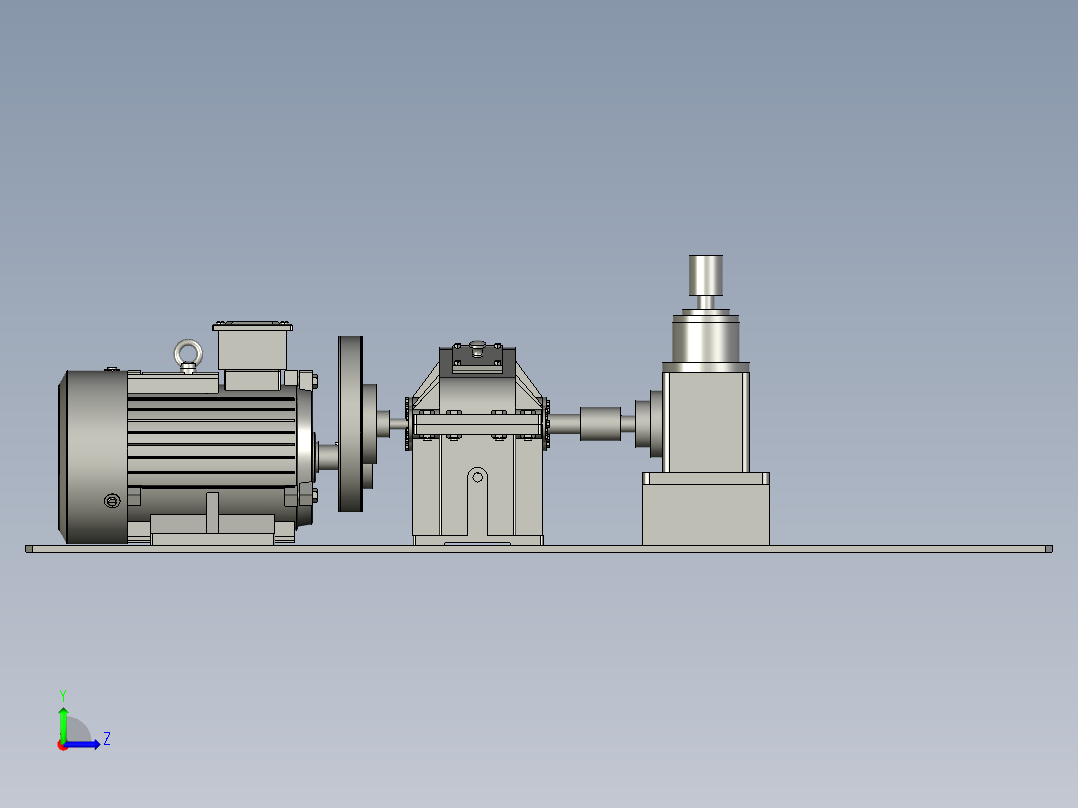Screen dimensions: 1078x808
Task: Select the motor's ribbed cooling-fin housing
Action: coord(211,441)
